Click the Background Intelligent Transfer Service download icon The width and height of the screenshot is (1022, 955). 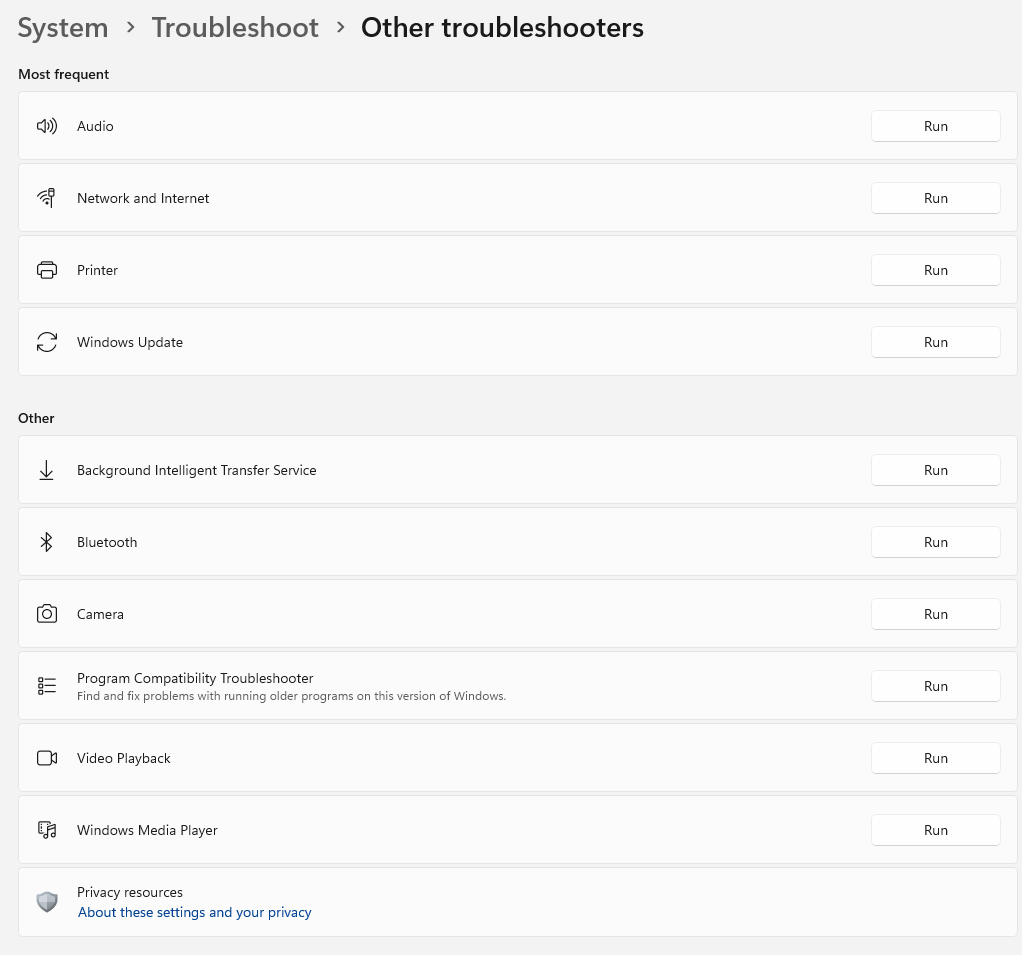click(46, 470)
